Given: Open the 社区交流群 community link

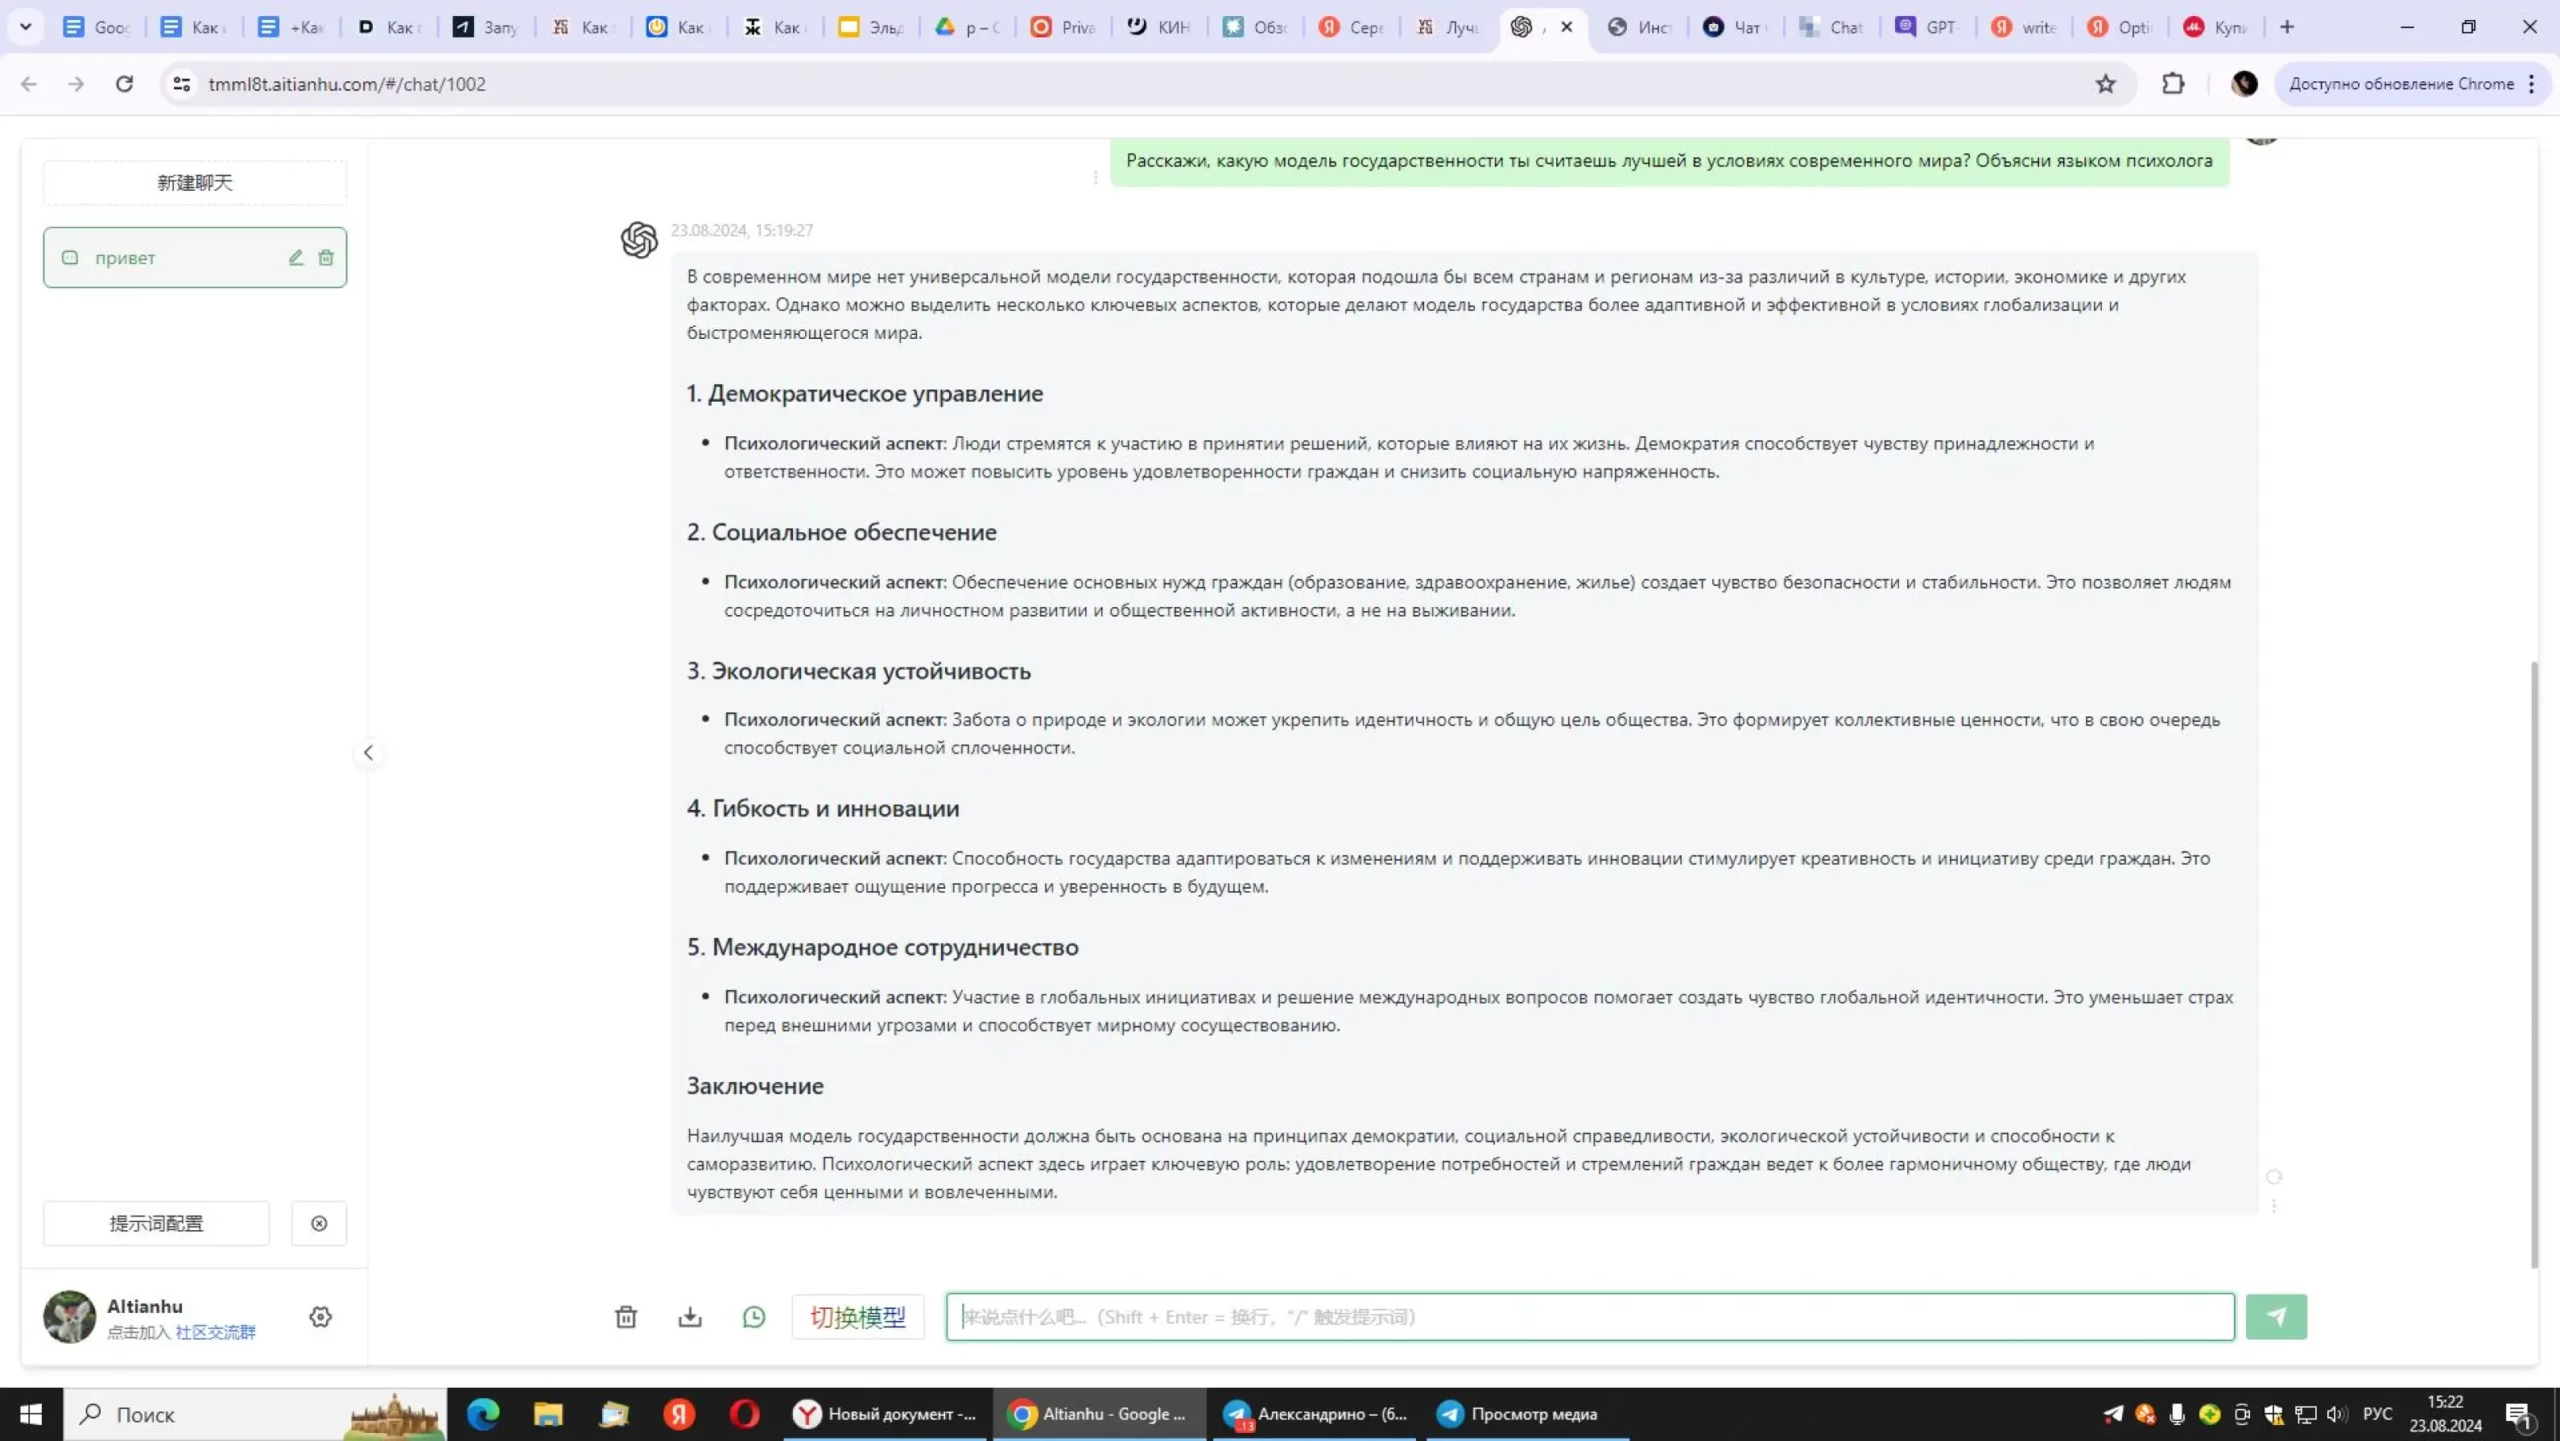Looking at the screenshot, I should coord(215,1332).
